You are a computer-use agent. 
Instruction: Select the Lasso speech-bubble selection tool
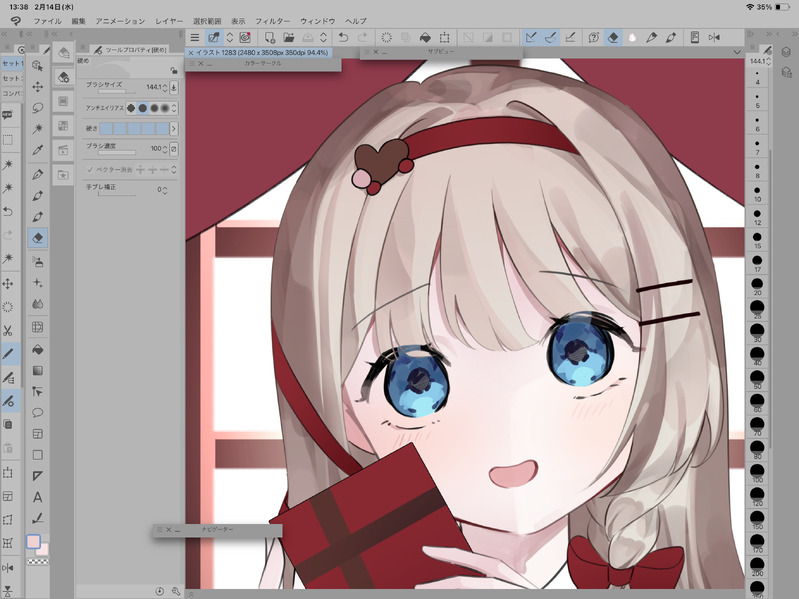(x=38, y=108)
